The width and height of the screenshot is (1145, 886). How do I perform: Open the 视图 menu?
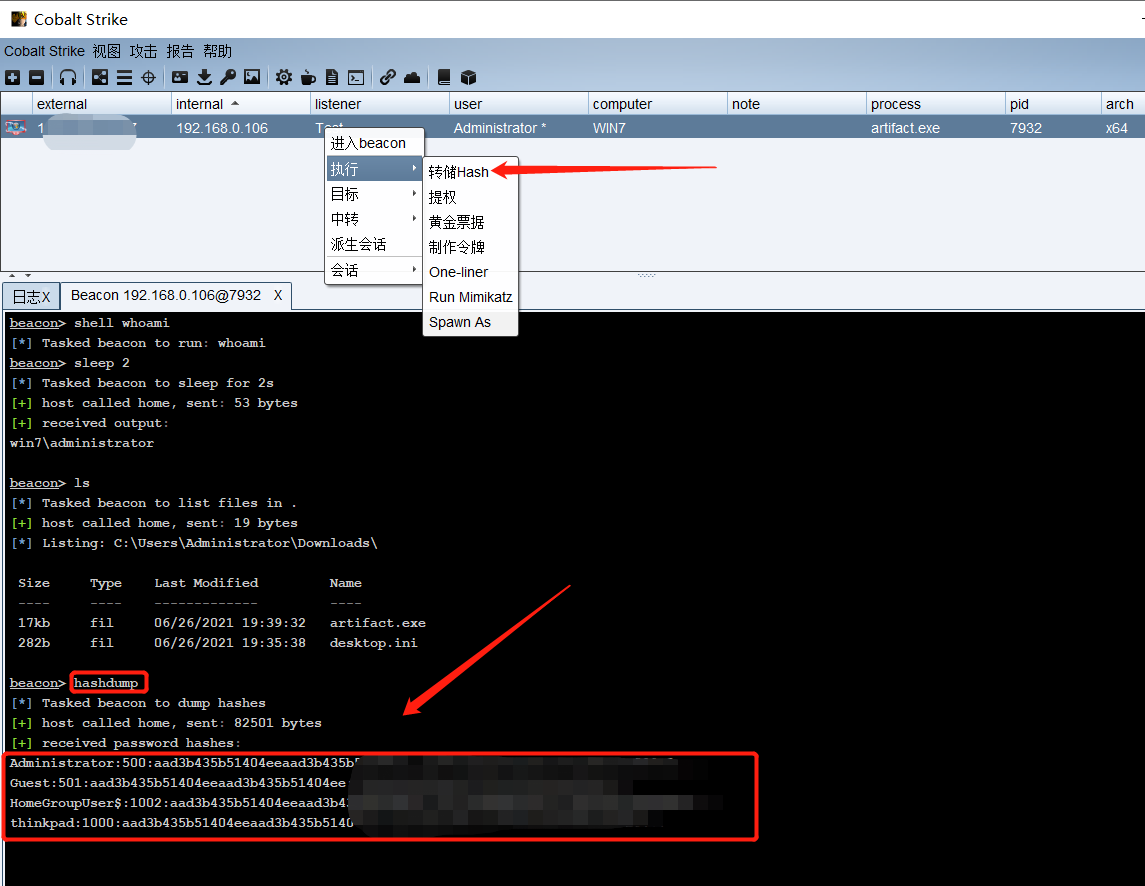(107, 51)
